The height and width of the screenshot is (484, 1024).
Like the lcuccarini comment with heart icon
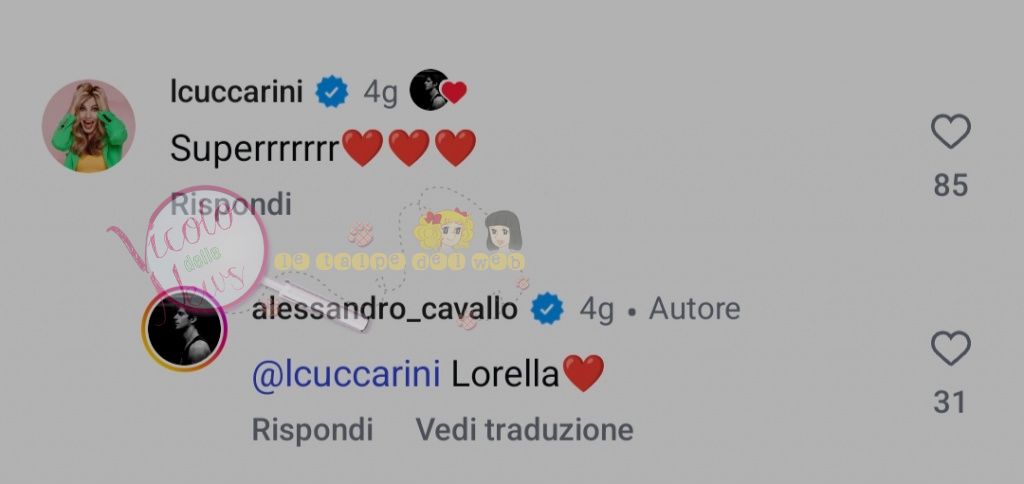point(950,131)
